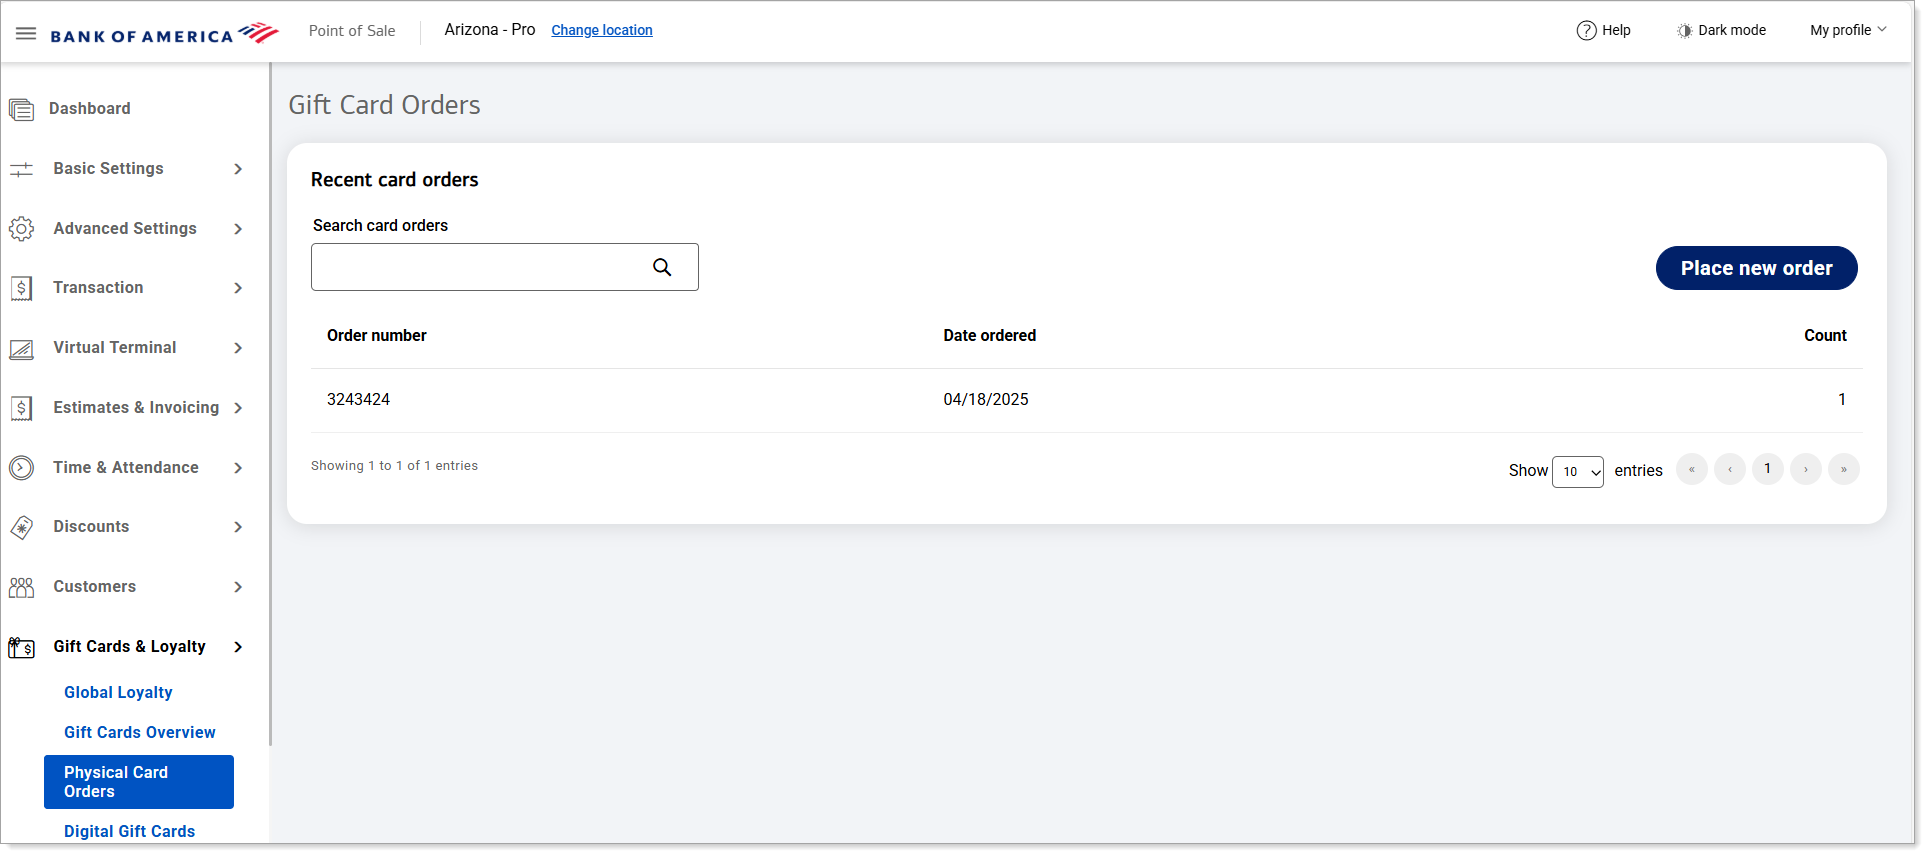Click the Discounts tag icon
The image size is (1927, 856).
coord(21,527)
